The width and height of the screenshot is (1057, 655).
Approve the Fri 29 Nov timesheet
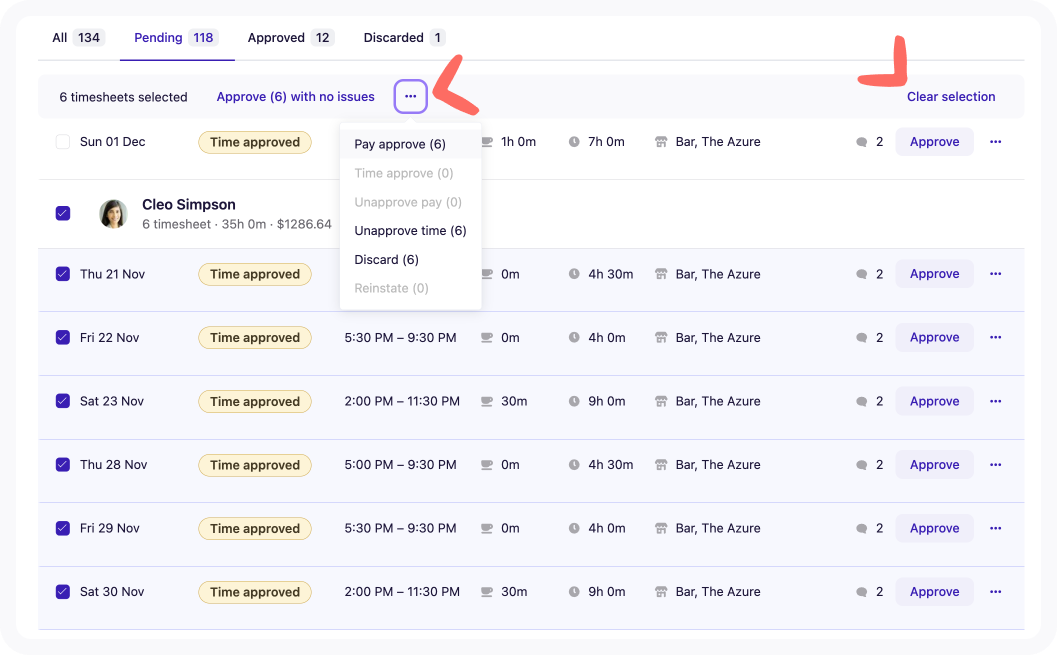934,528
